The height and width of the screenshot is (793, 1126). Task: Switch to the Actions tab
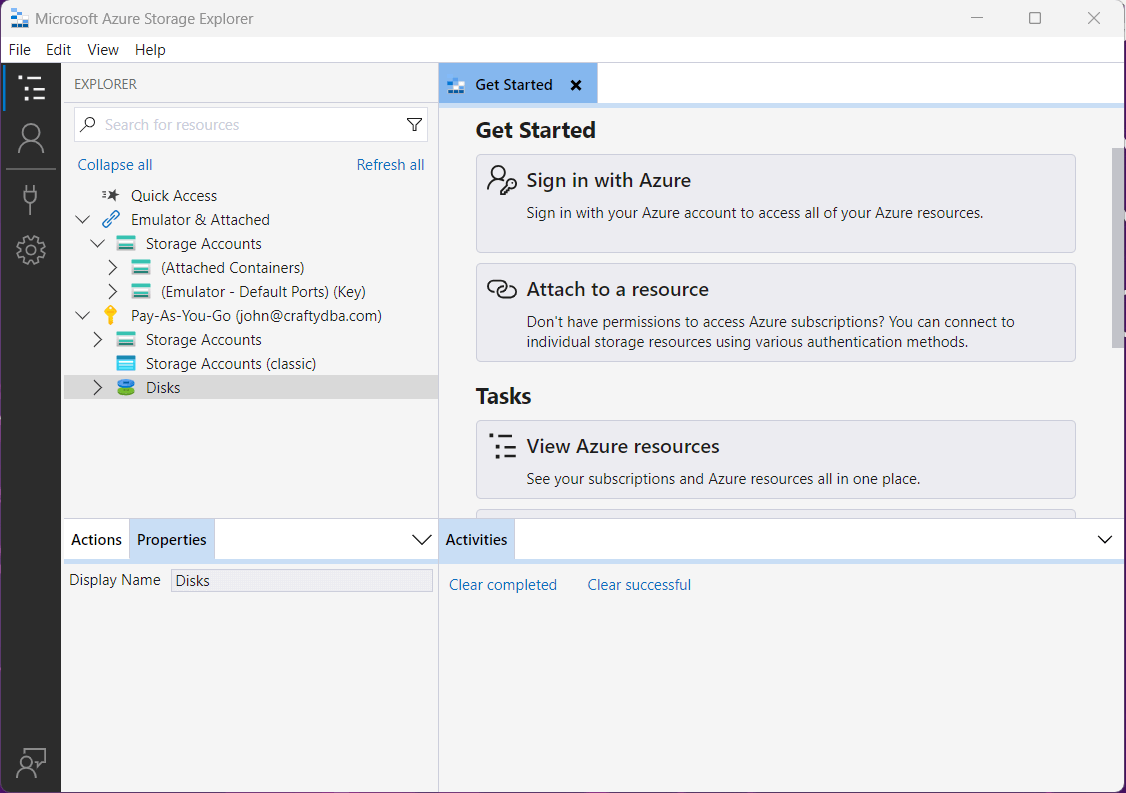tap(96, 540)
